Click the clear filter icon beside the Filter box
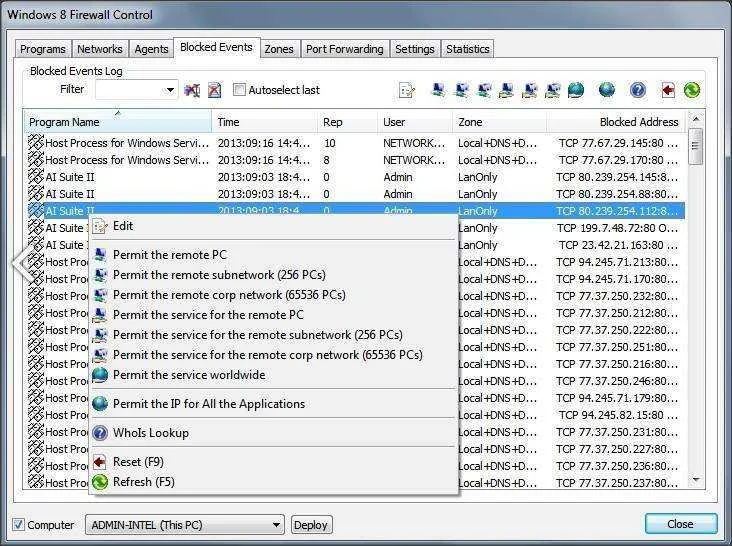 pyautogui.click(x=191, y=90)
